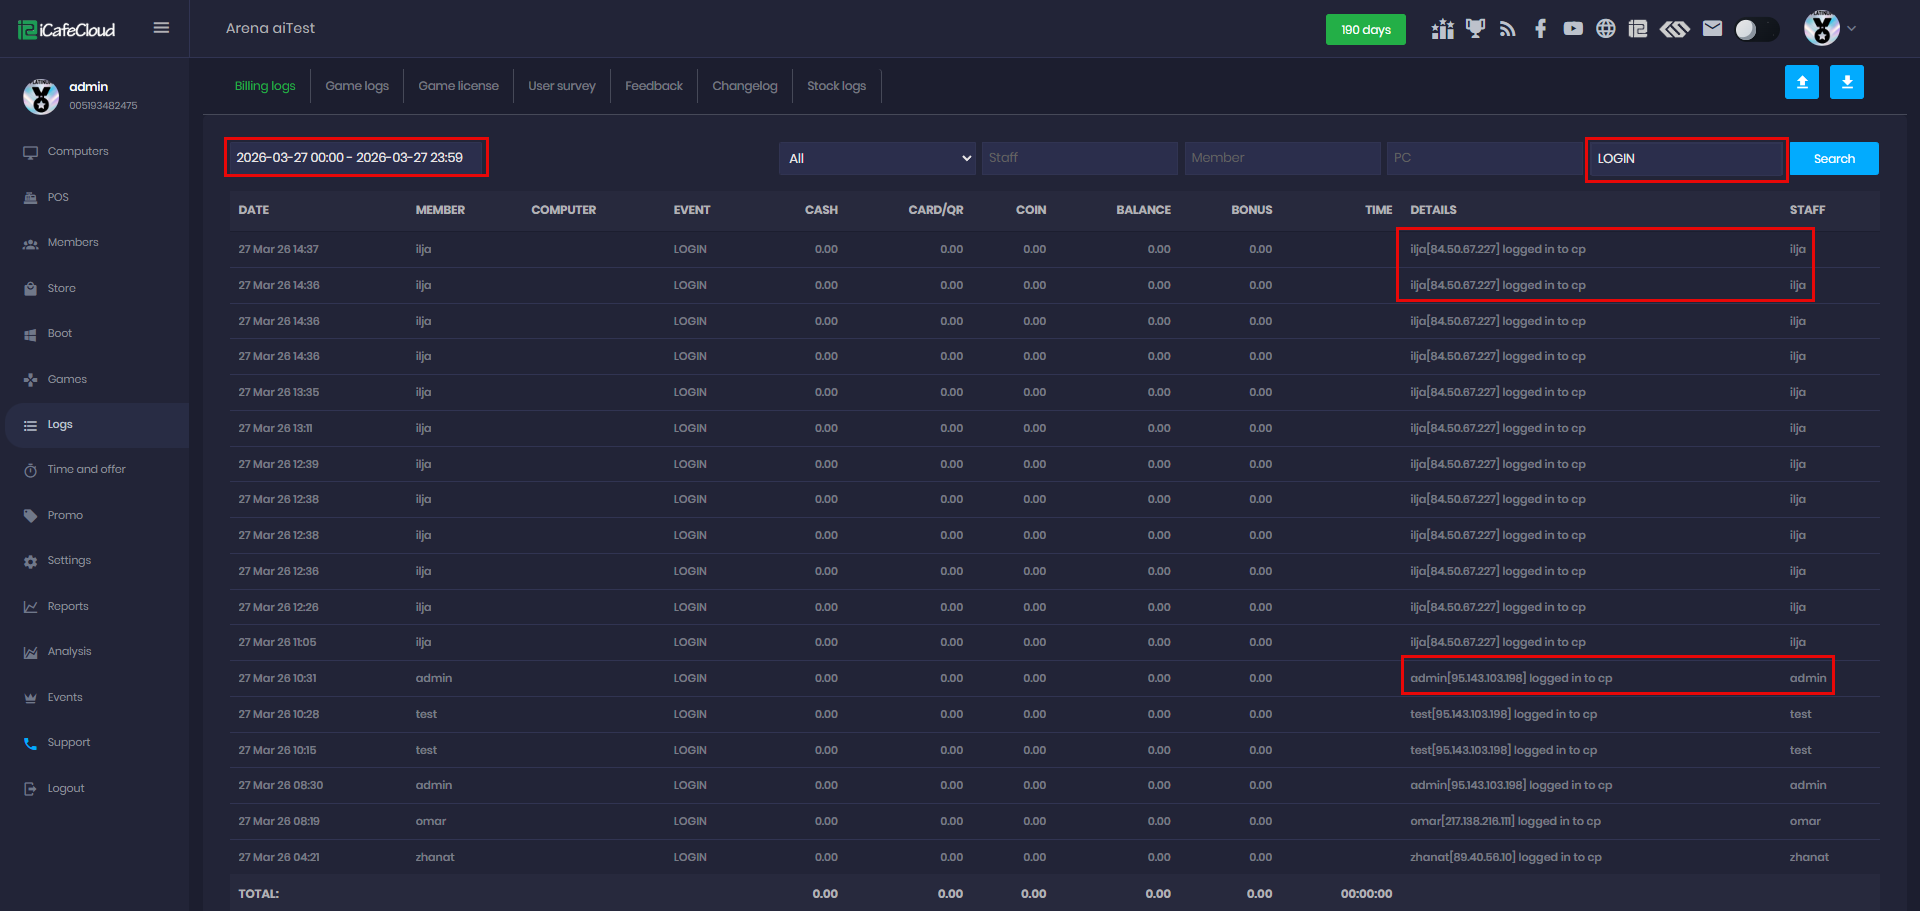Click the Search button
Image resolution: width=1920 pixels, height=911 pixels.
(1834, 159)
